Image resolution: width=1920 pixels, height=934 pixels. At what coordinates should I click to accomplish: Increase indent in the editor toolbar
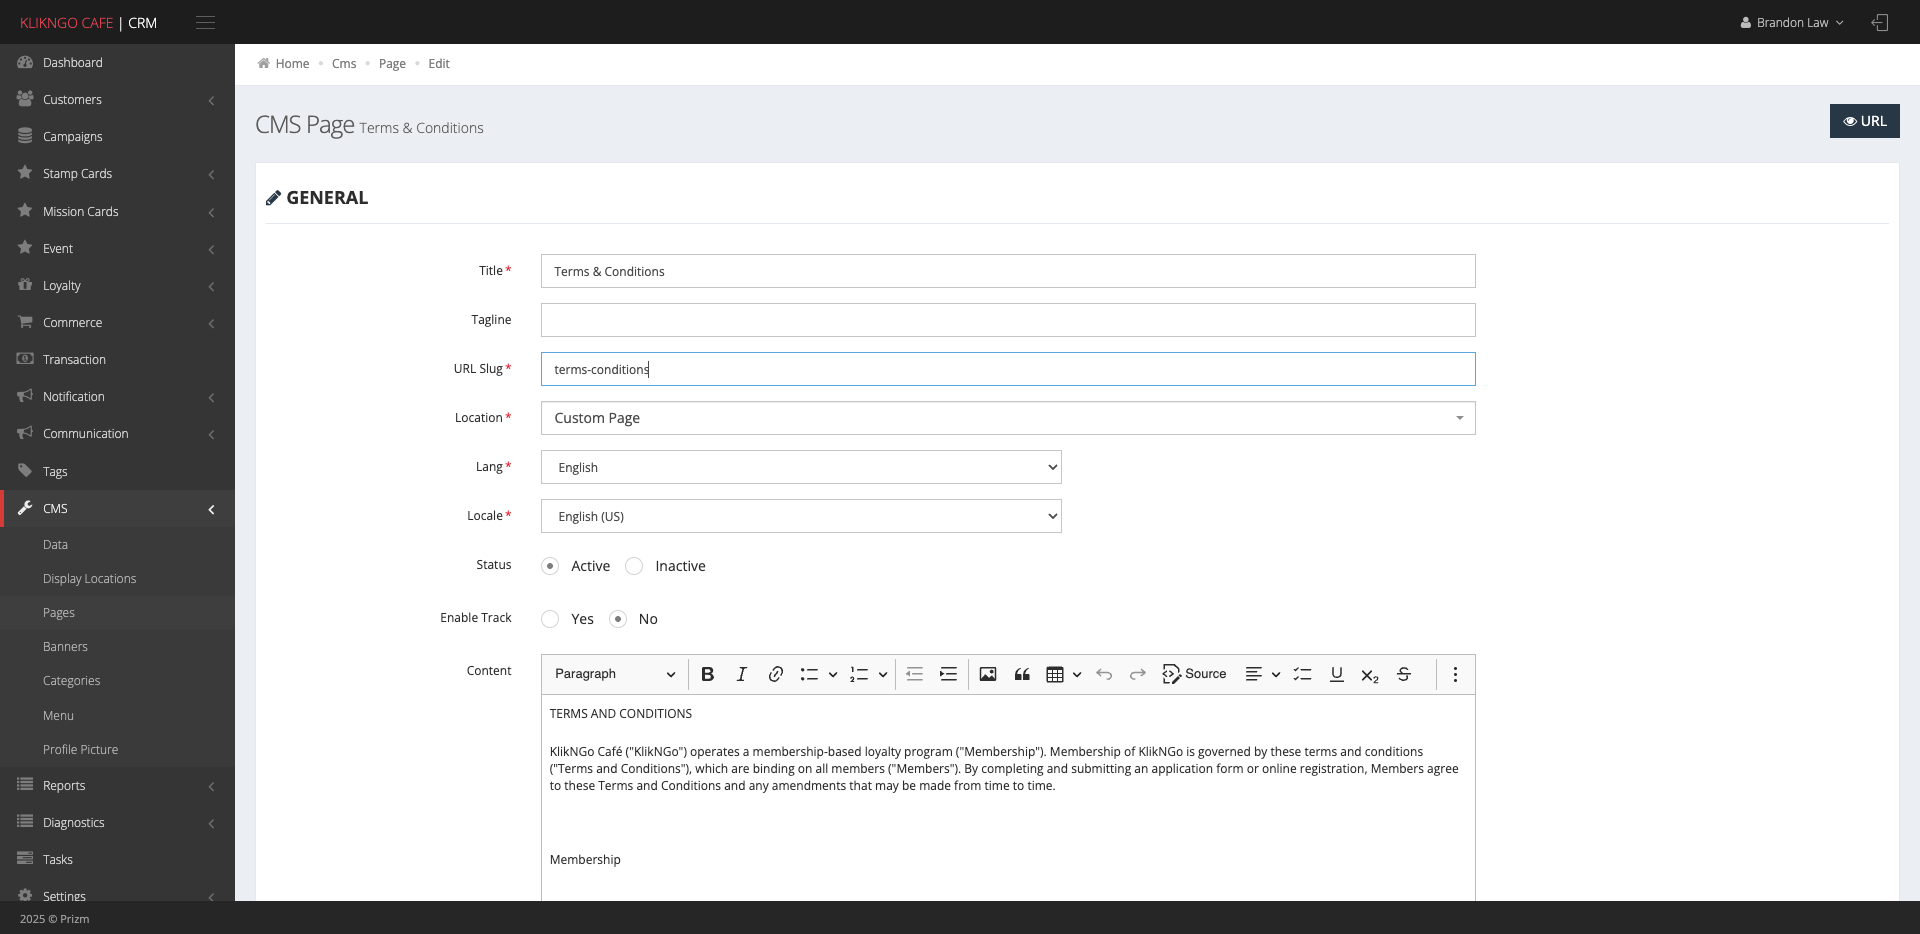[948, 674]
